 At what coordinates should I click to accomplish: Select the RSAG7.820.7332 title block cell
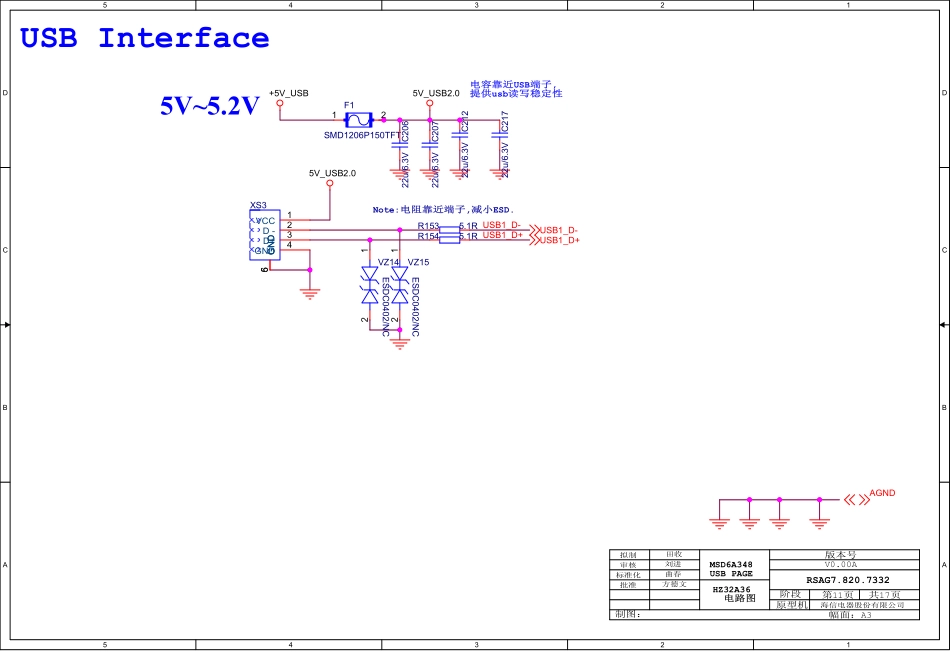click(847, 580)
